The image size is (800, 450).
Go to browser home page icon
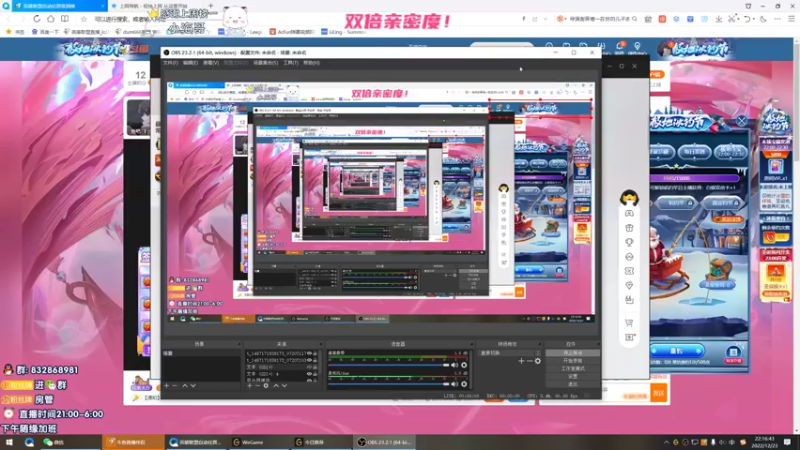click(x=51, y=19)
